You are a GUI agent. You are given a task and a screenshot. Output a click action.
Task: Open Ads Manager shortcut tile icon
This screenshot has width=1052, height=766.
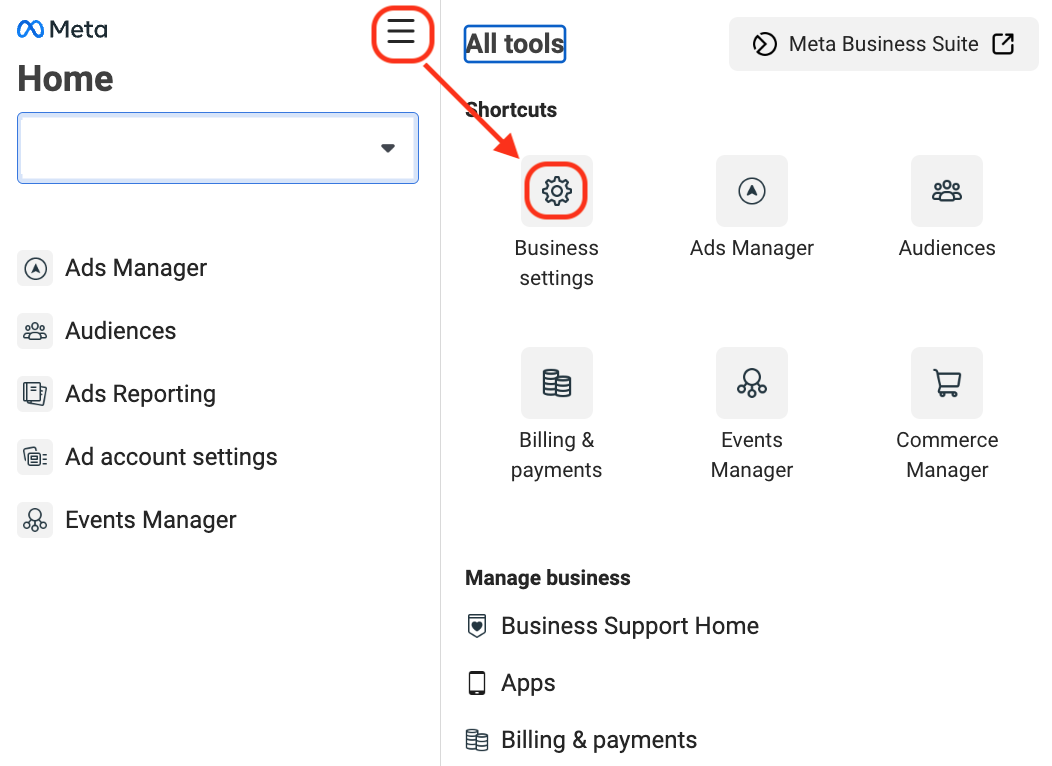[751, 191]
